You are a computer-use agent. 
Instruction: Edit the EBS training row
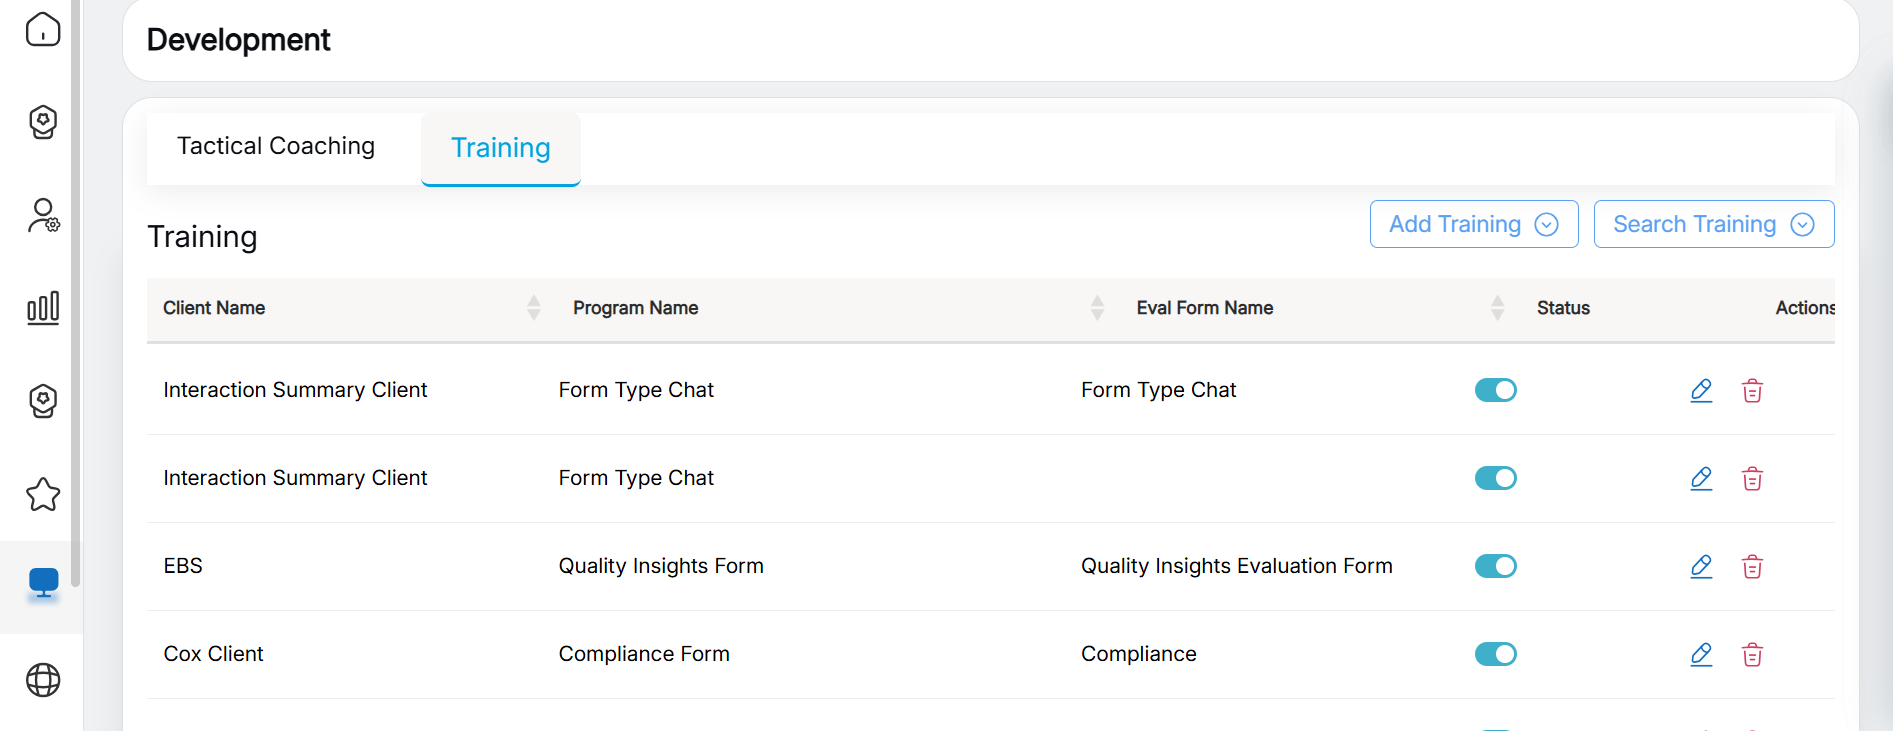click(1701, 566)
